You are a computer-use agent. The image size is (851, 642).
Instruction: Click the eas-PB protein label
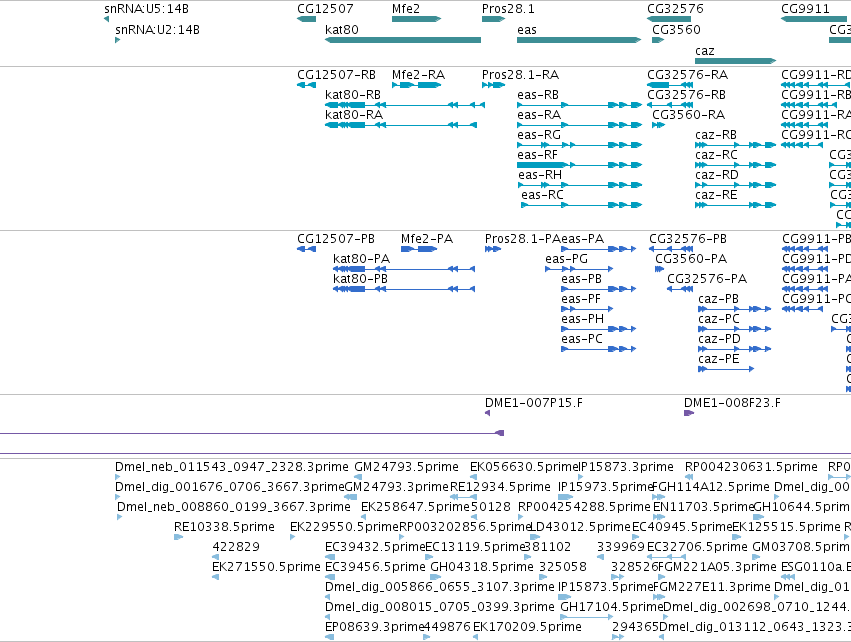point(582,279)
